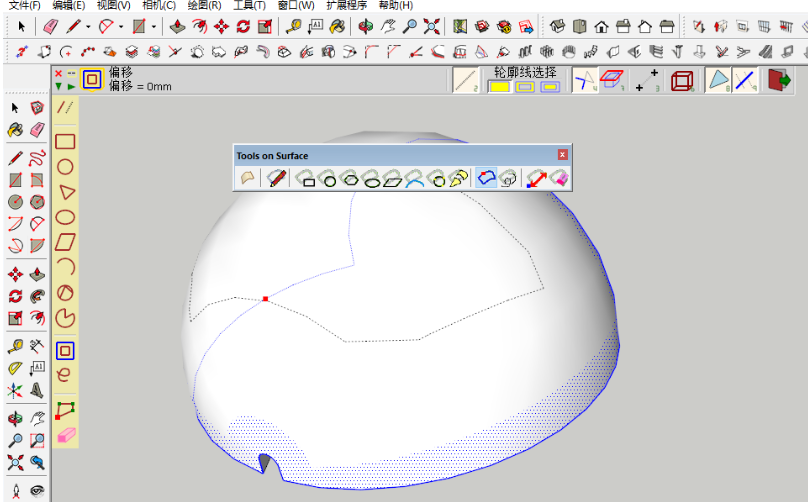The image size is (808, 502).
Task: Pick the eraser in Tools on Surface
Action: click(559, 179)
